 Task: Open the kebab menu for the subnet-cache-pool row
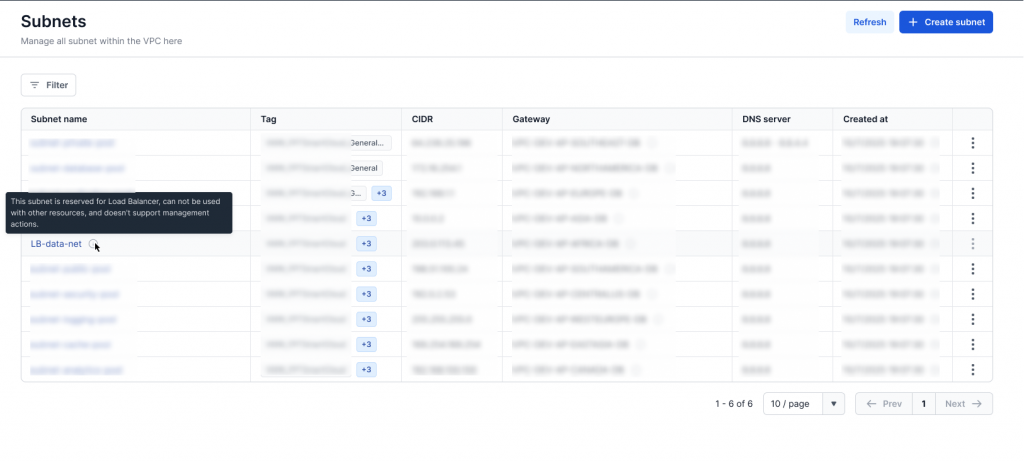[x=972, y=345]
